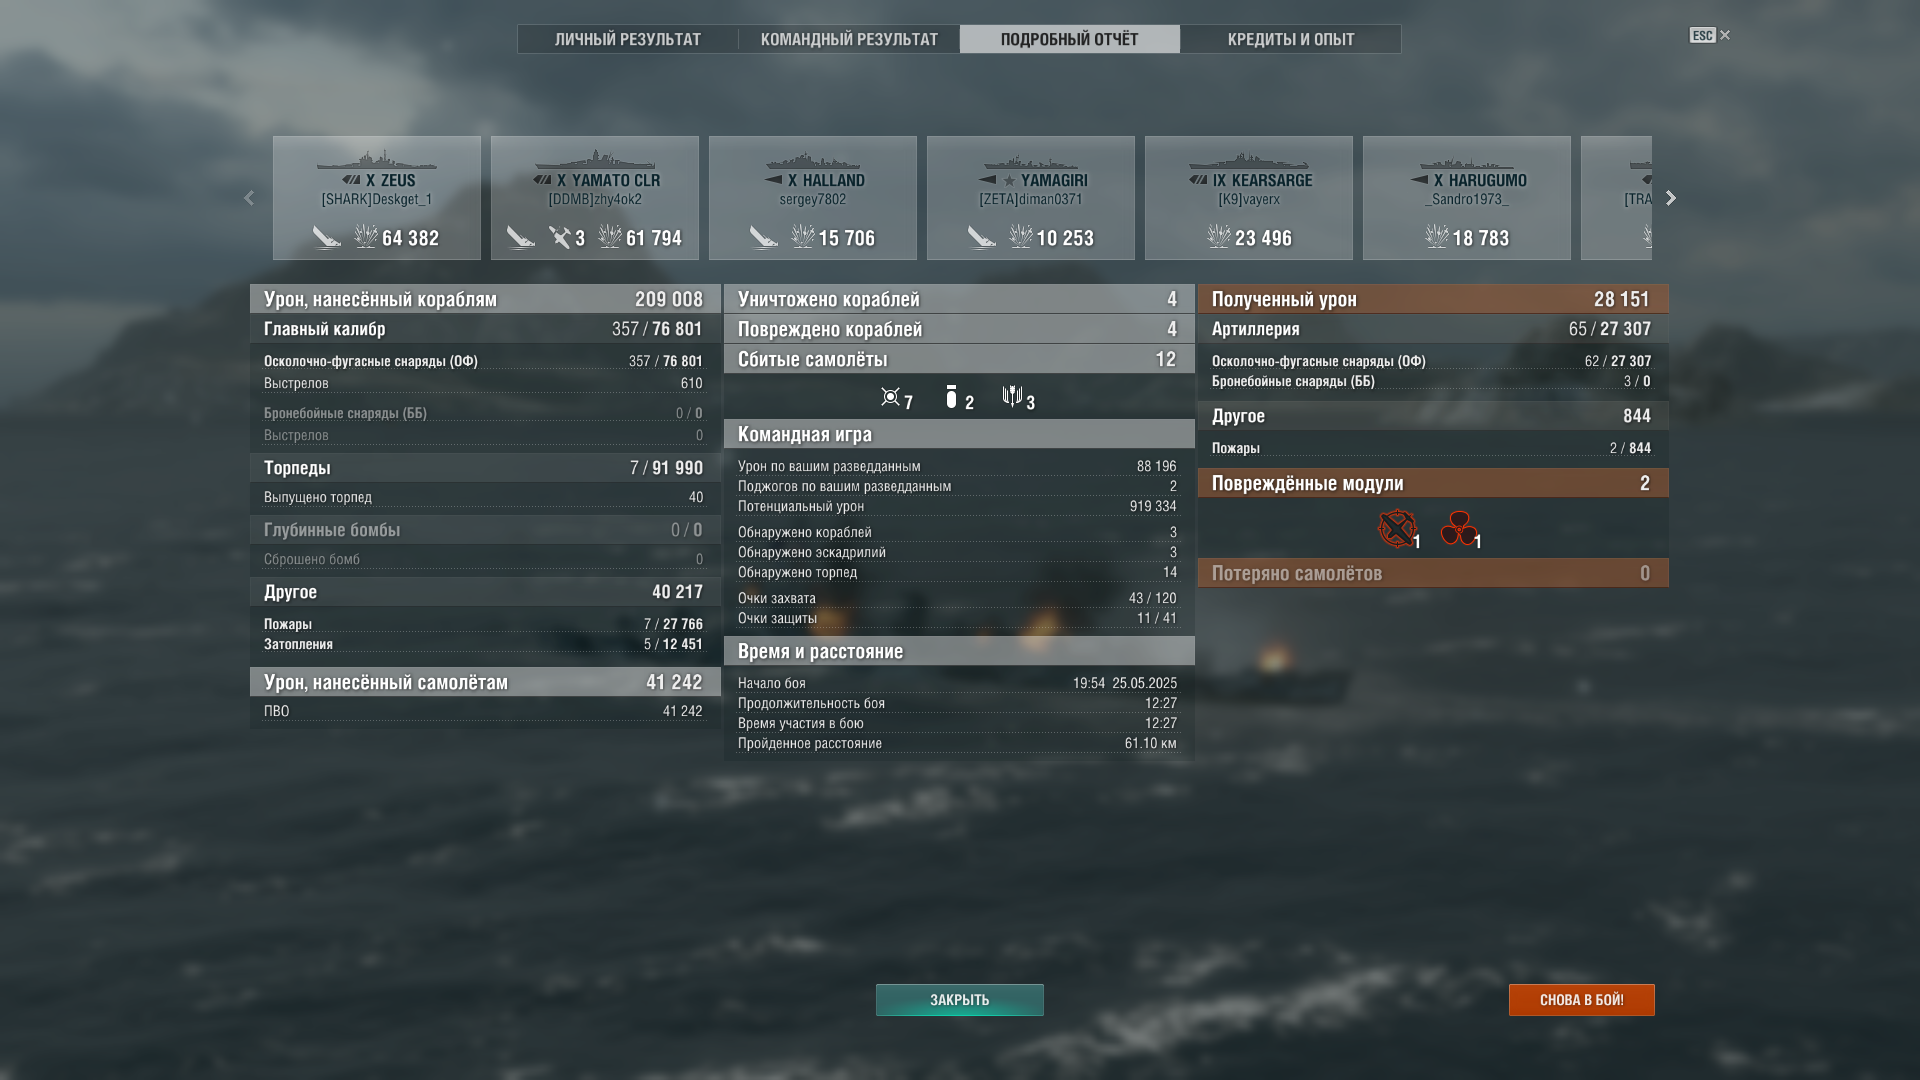Show previous ships with the left carousel arrow

(249, 198)
